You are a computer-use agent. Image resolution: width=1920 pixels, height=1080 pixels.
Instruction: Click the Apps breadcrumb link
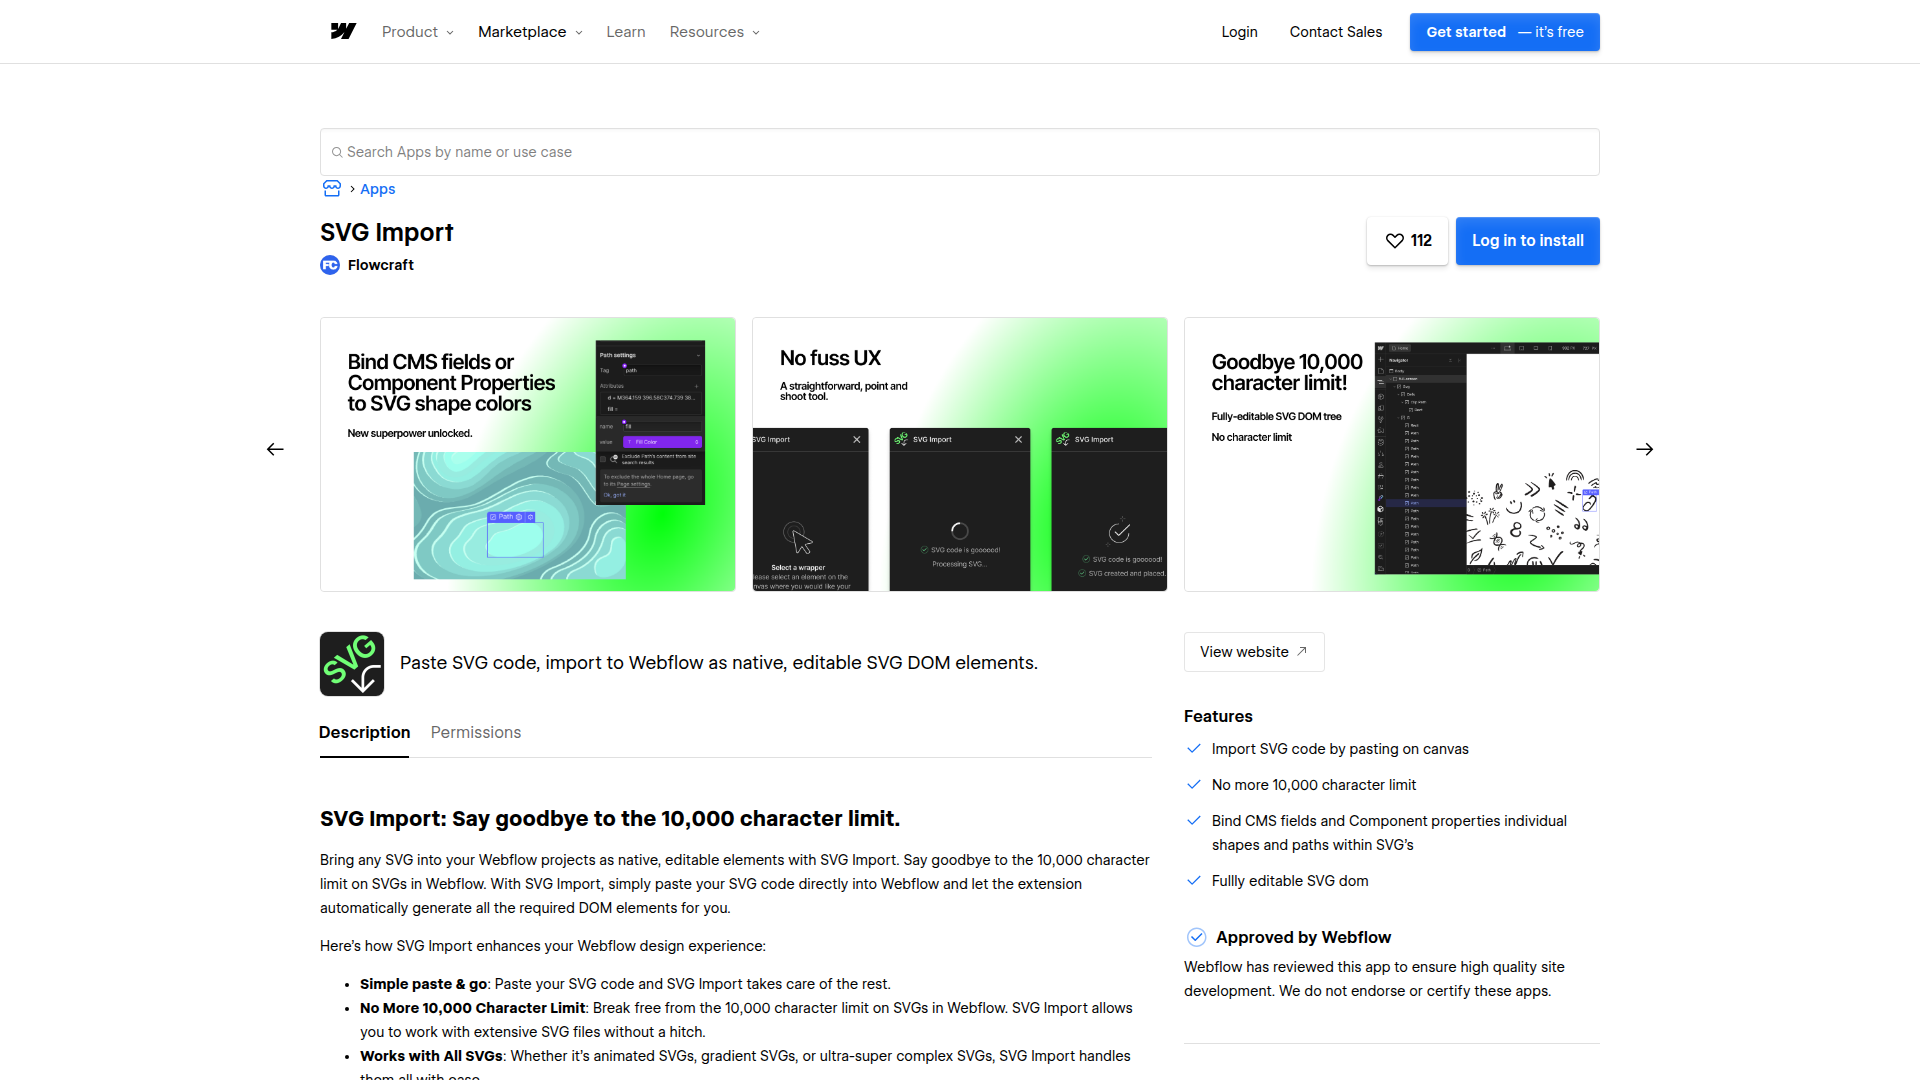378,189
